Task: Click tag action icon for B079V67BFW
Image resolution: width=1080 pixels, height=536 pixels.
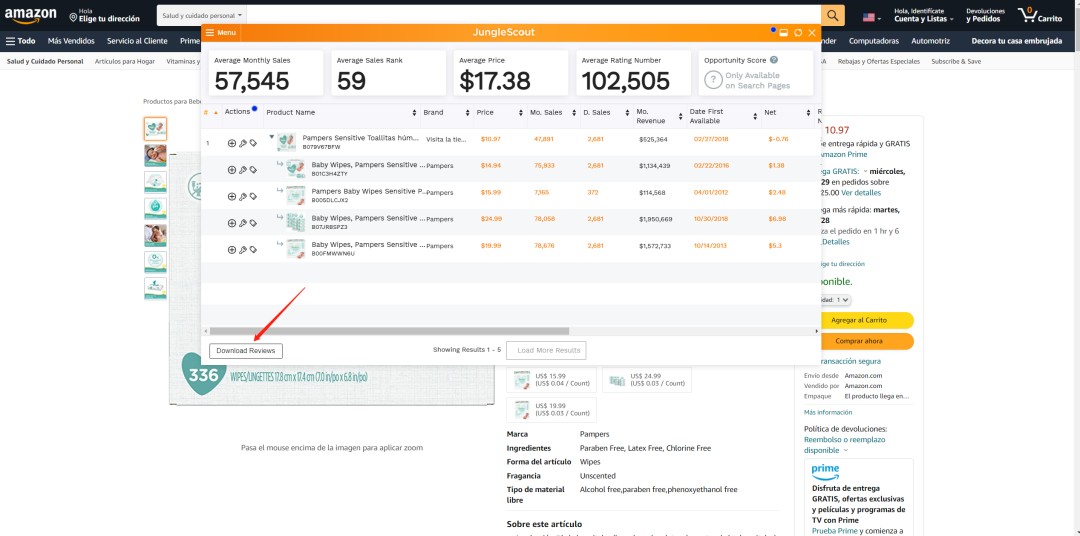Action: click(253, 143)
